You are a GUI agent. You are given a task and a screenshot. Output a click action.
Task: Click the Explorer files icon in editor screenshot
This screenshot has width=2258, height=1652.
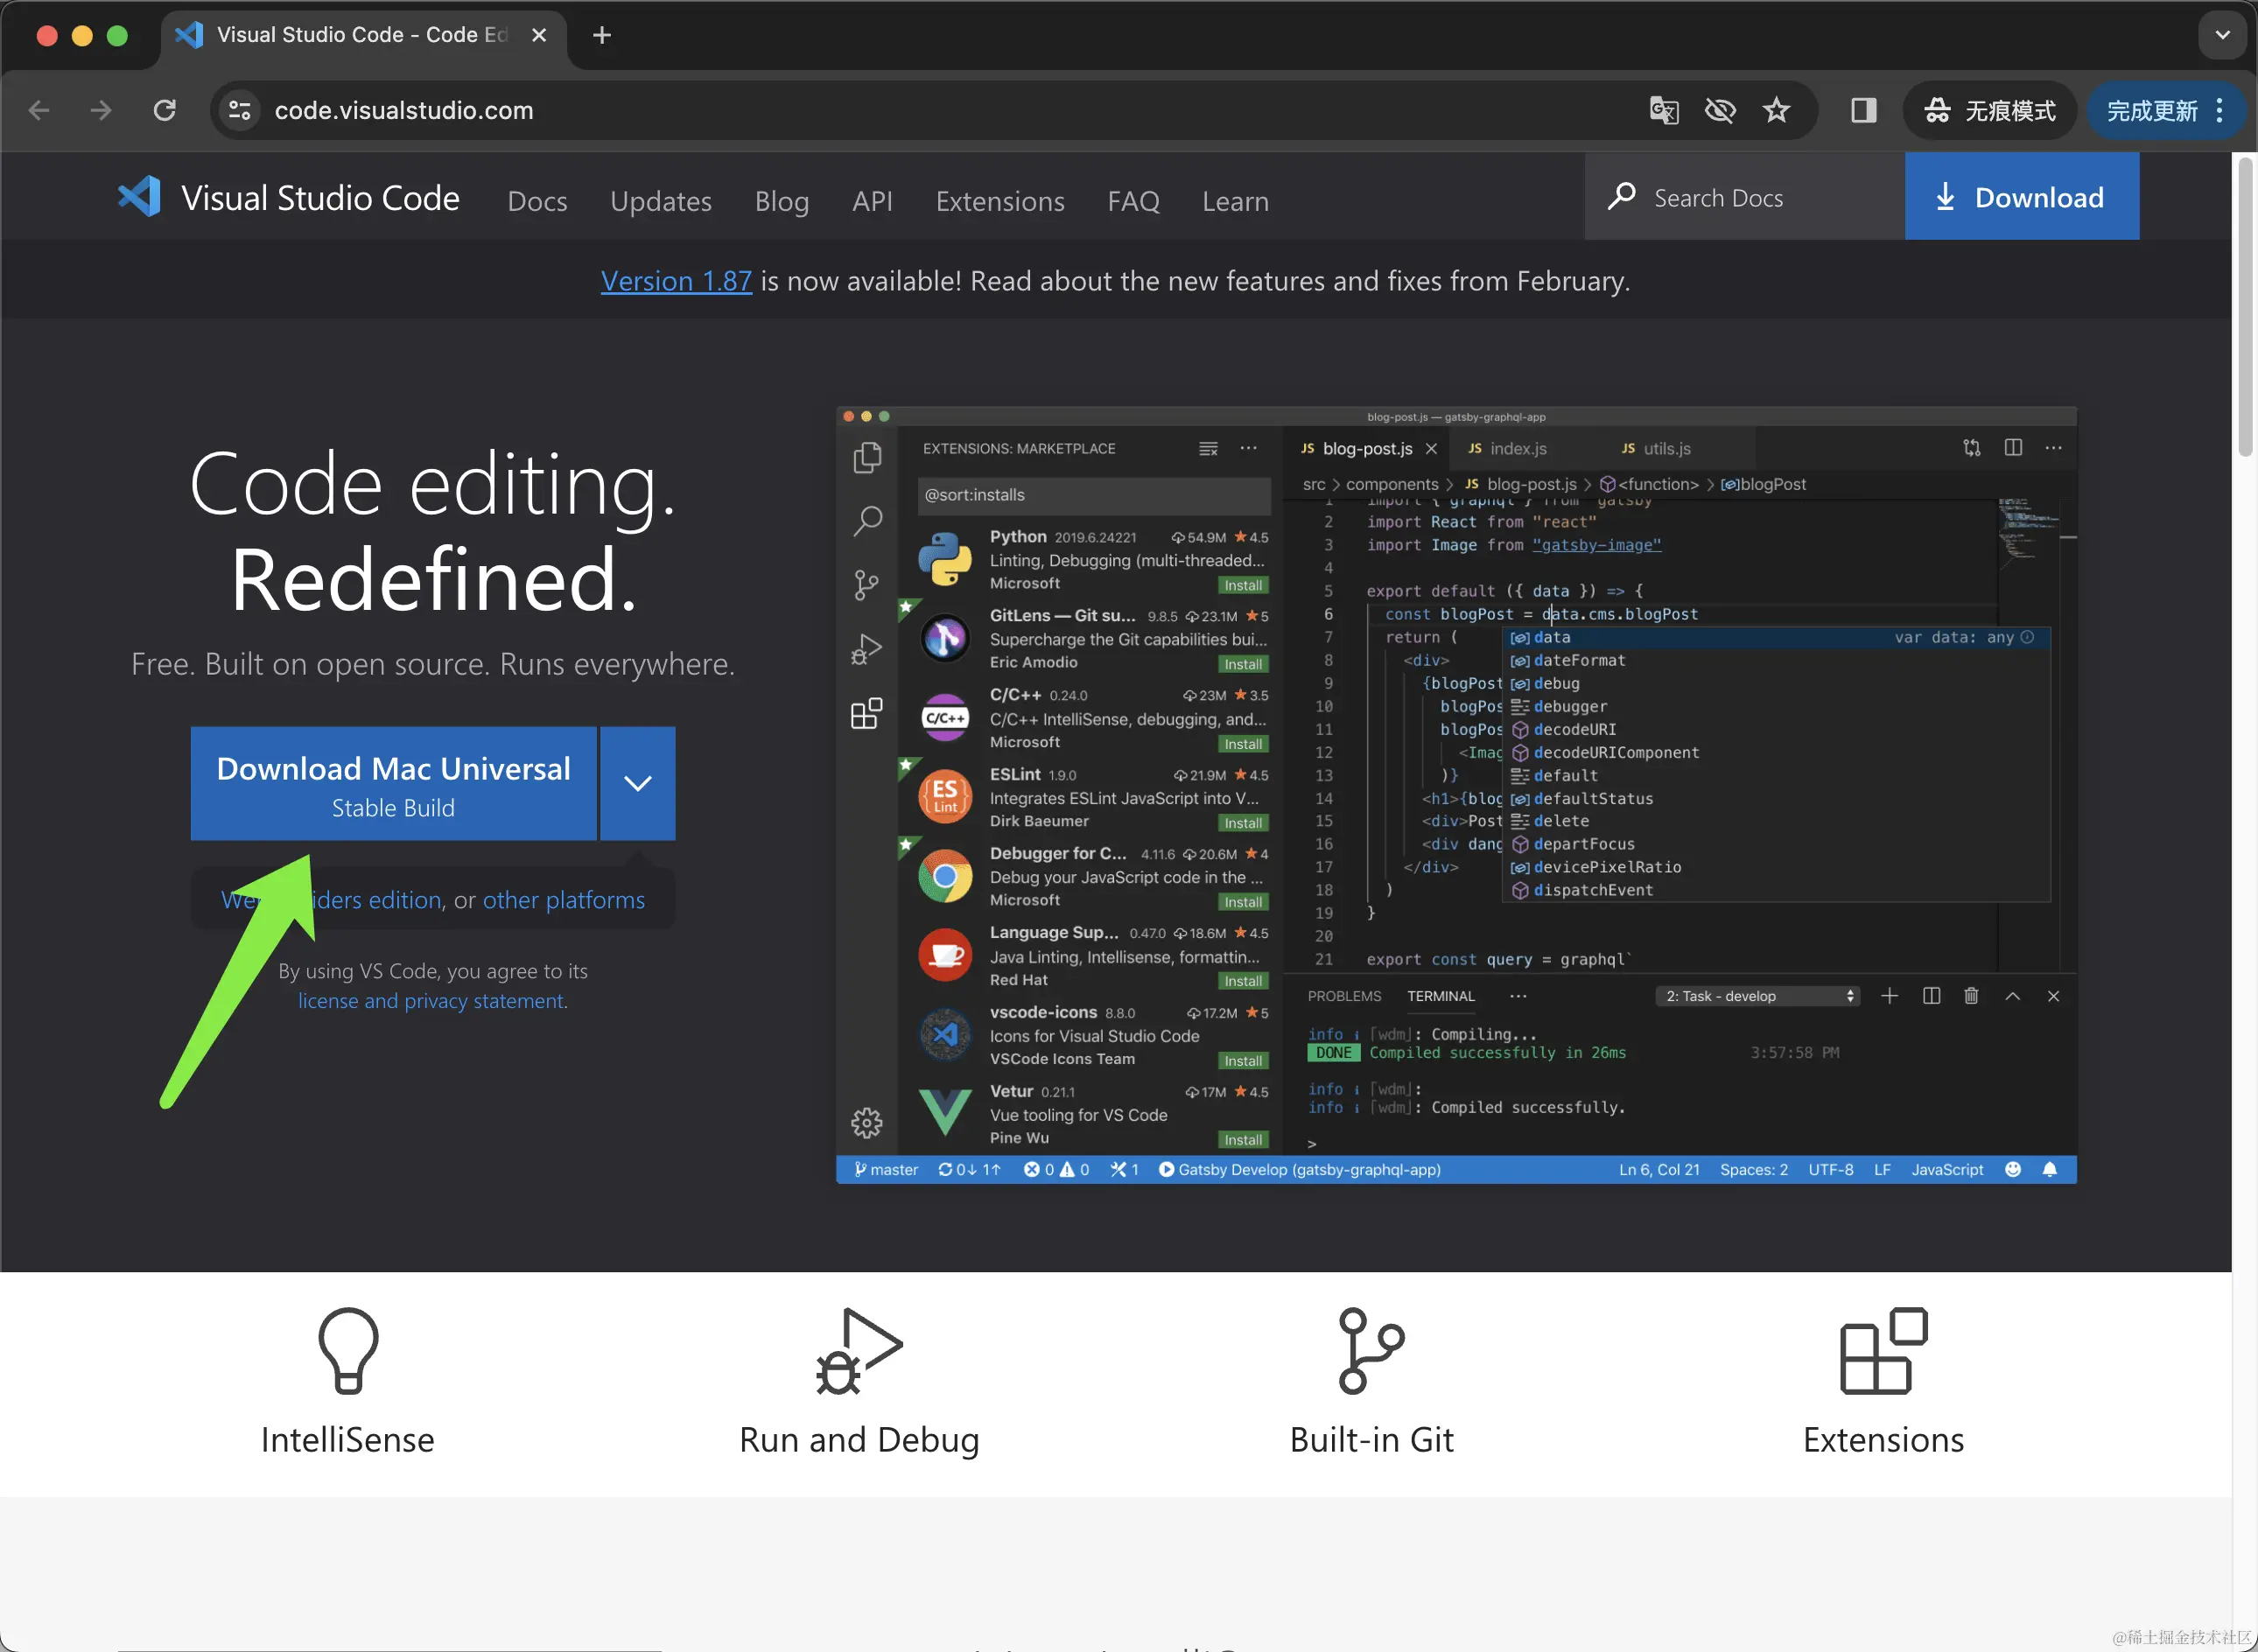866,458
